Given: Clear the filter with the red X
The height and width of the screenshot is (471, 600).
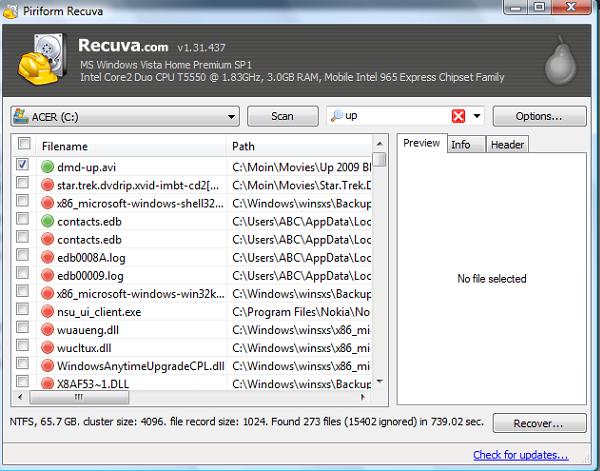Looking at the screenshot, I should click(458, 116).
